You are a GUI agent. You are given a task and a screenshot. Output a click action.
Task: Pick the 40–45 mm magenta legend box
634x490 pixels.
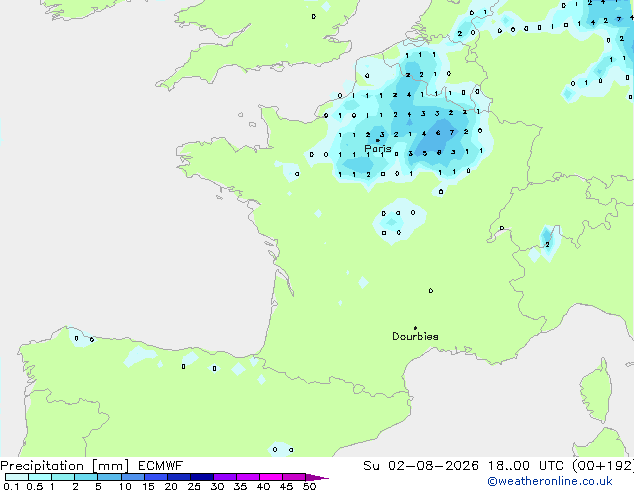point(271,477)
